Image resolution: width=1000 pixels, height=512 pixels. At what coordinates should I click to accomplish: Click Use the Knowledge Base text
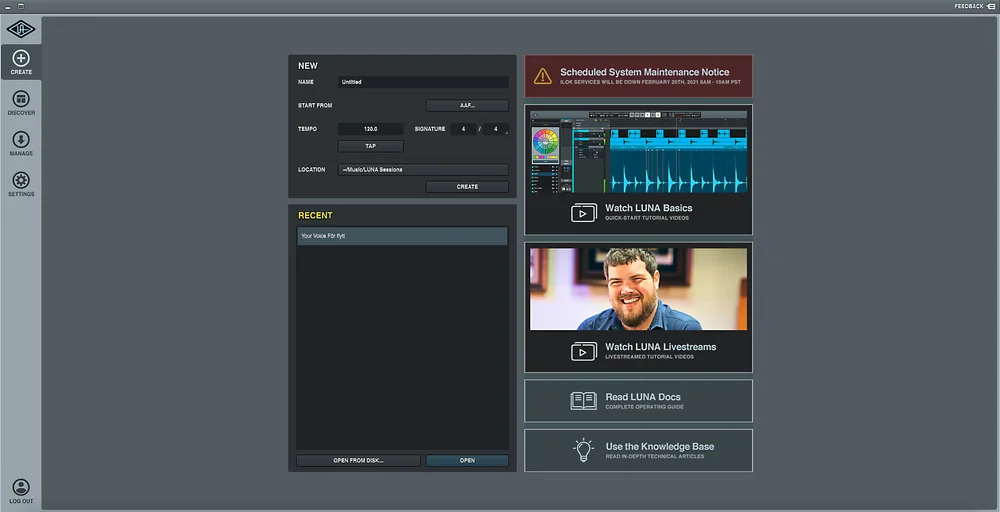pyautogui.click(x=659, y=446)
